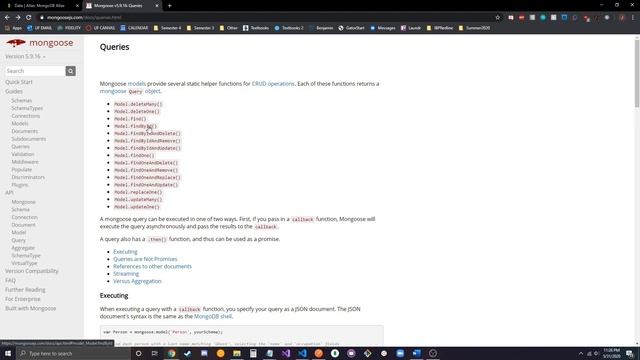The height and width of the screenshot is (360, 640).
Task: Select the Mongoose v5.9.16 Queries tab
Action: point(122,6)
